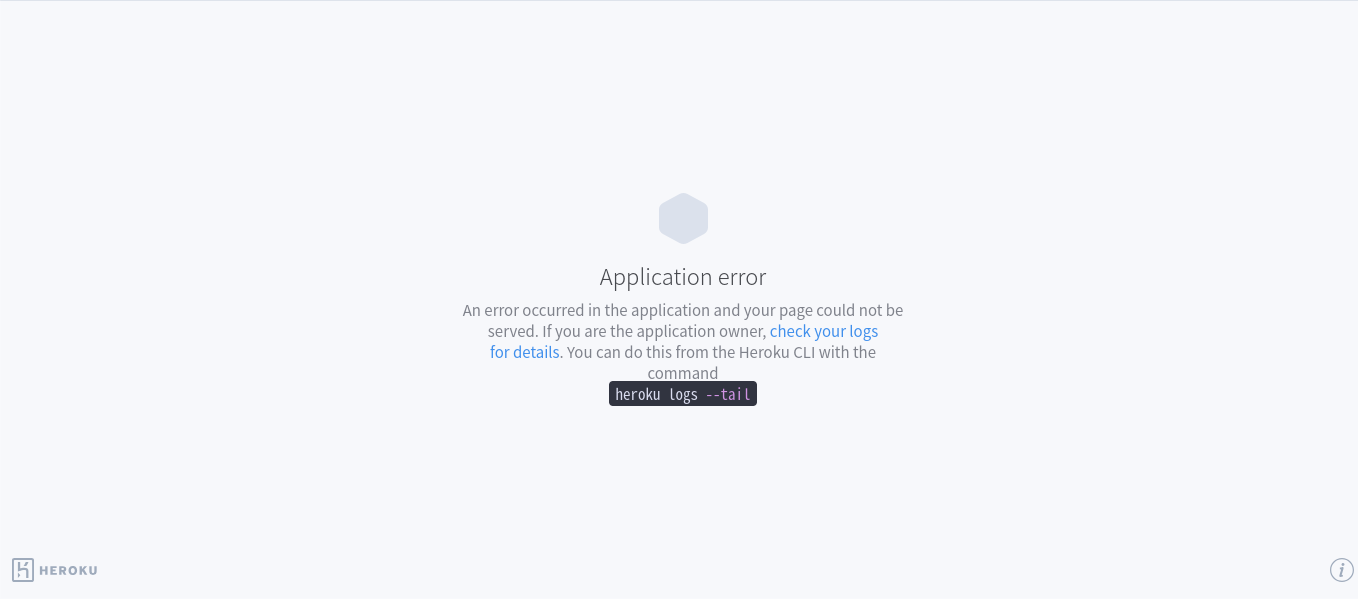Click the Heroku logo mark icon
This screenshot has width=1358, height=599.
tap(23, 570)
